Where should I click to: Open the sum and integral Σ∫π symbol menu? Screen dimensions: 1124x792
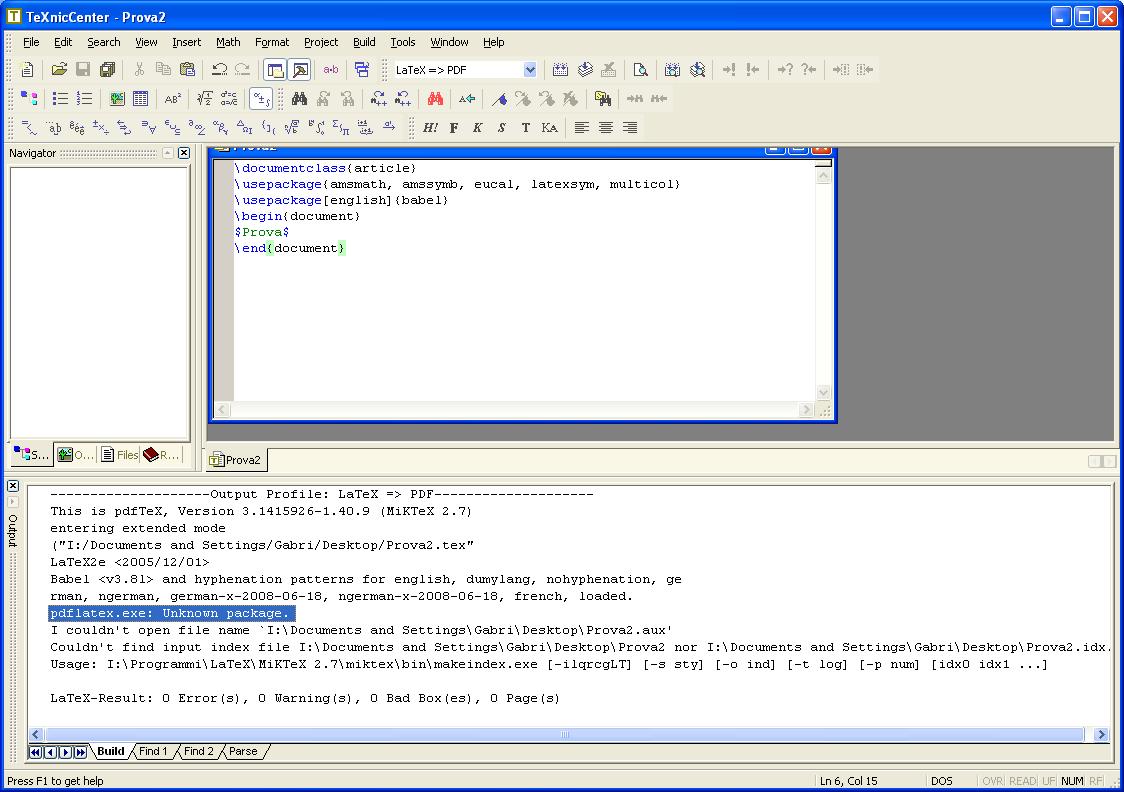click(x=340, y=128)
